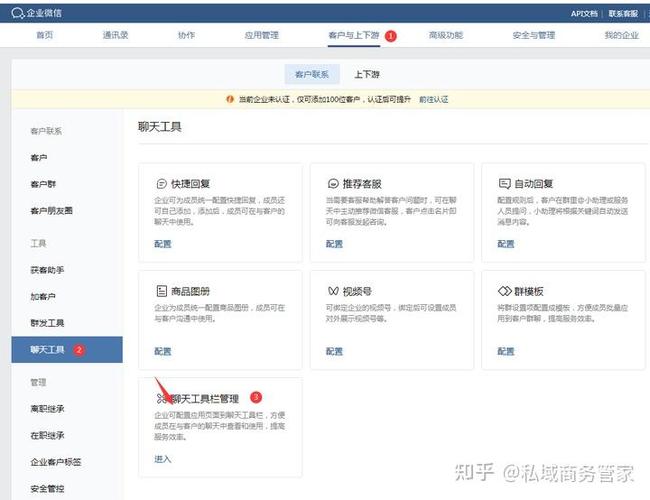This screenshot has width=650, height=500.
Task: Open 企业客户标签 in the sidebar
Action: point(56,462)
